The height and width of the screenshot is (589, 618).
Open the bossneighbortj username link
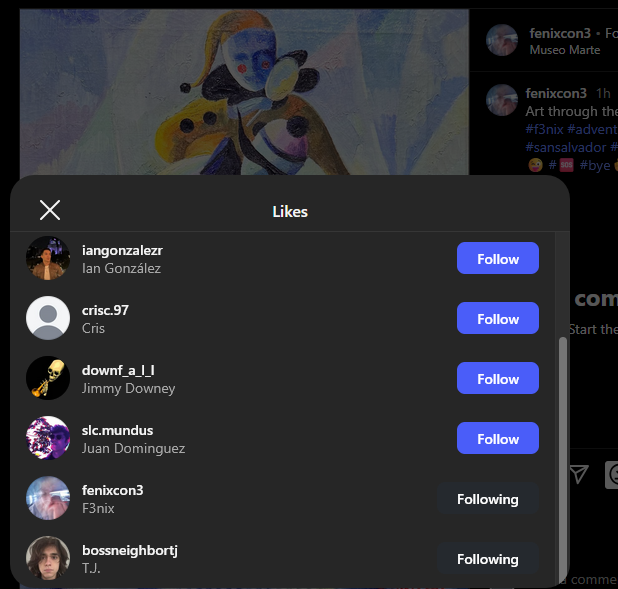tap(130, 550)
